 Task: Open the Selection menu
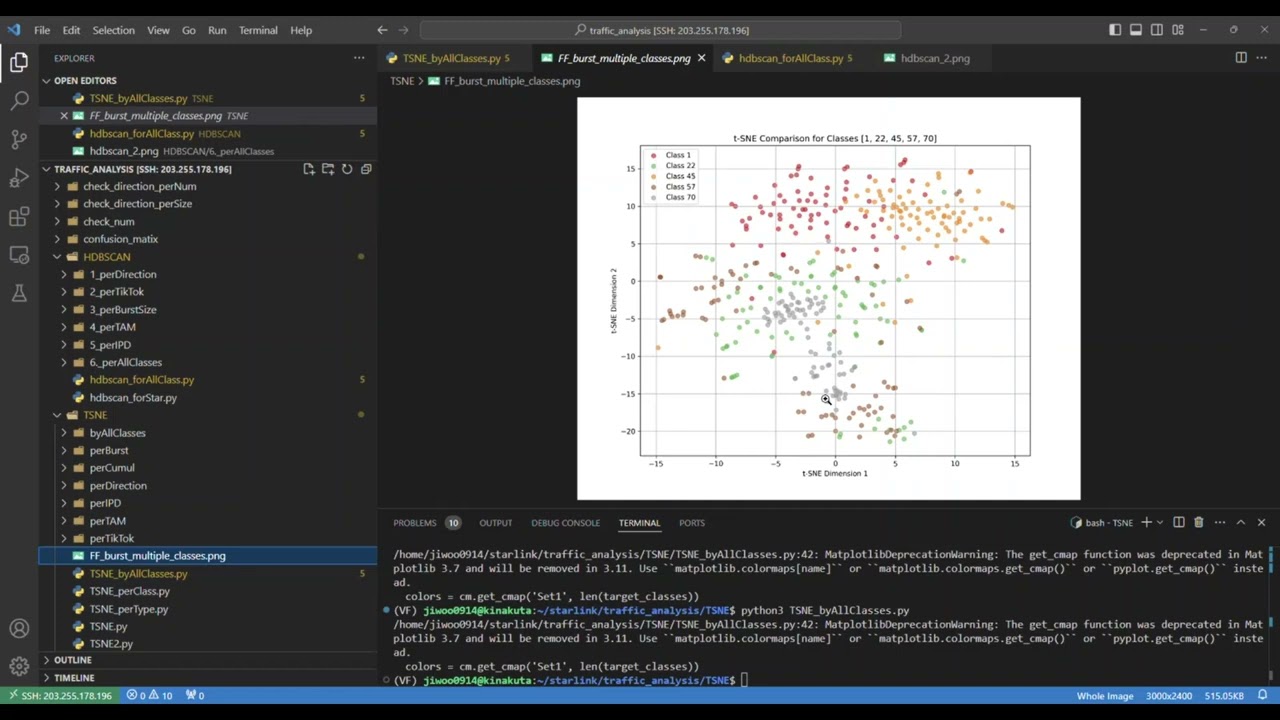click(113, 30)
